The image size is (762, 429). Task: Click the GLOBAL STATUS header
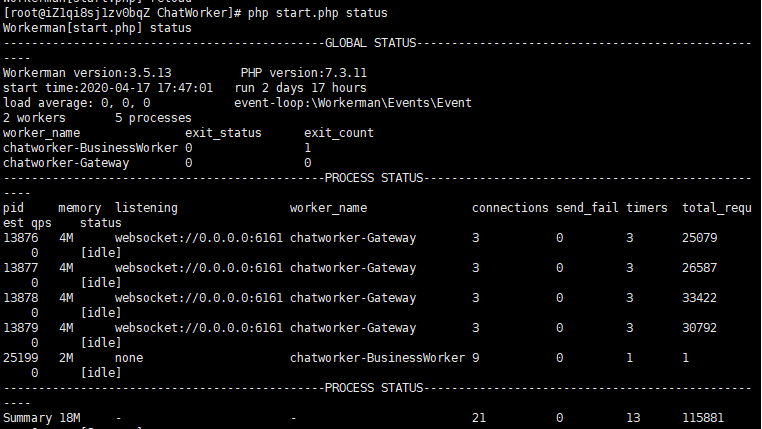(370, 43)
